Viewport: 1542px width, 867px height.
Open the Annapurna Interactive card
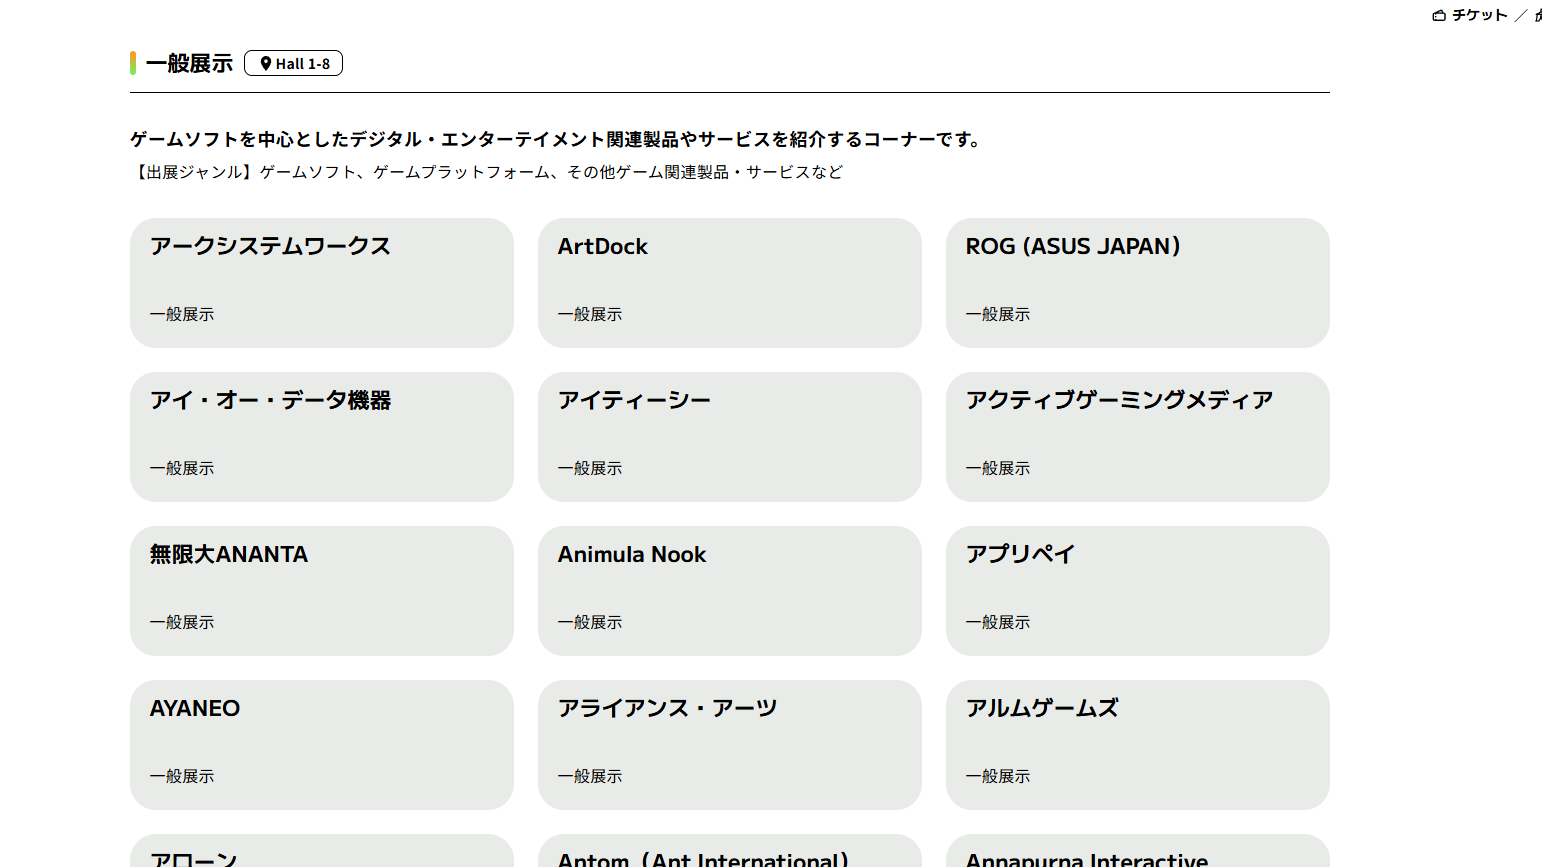1137,851
